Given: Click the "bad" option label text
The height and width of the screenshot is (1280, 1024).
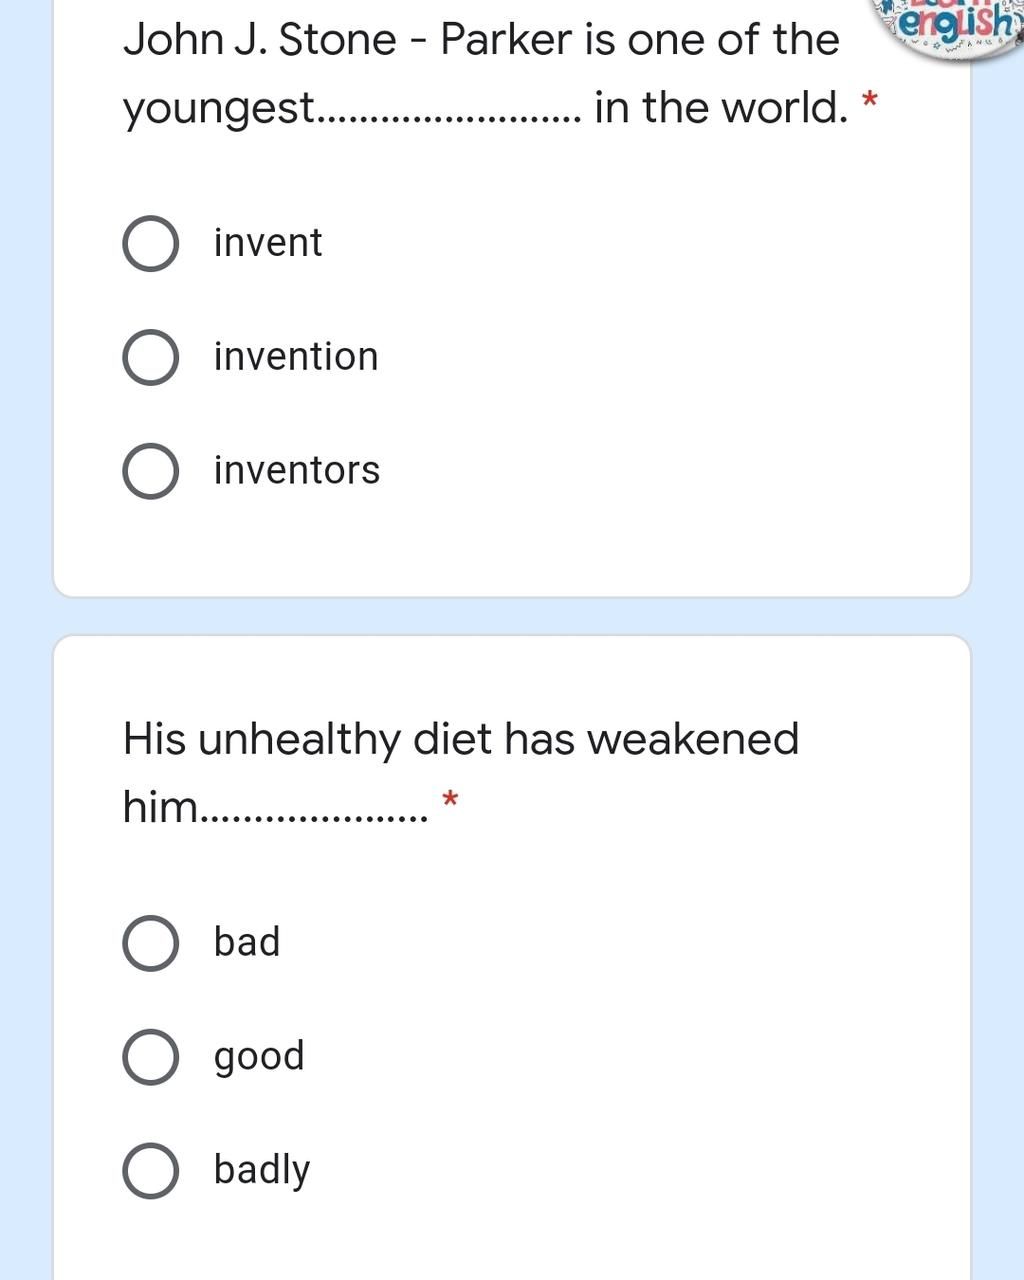Looking at the screenshot, I should 247,942.
